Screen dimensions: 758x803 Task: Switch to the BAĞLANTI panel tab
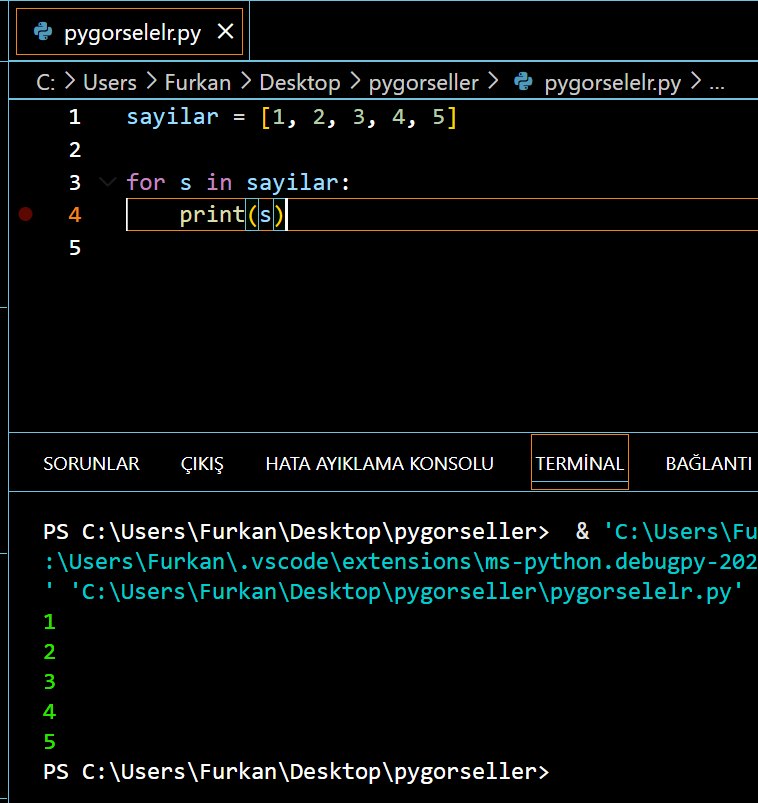click(x=708, y=463)
